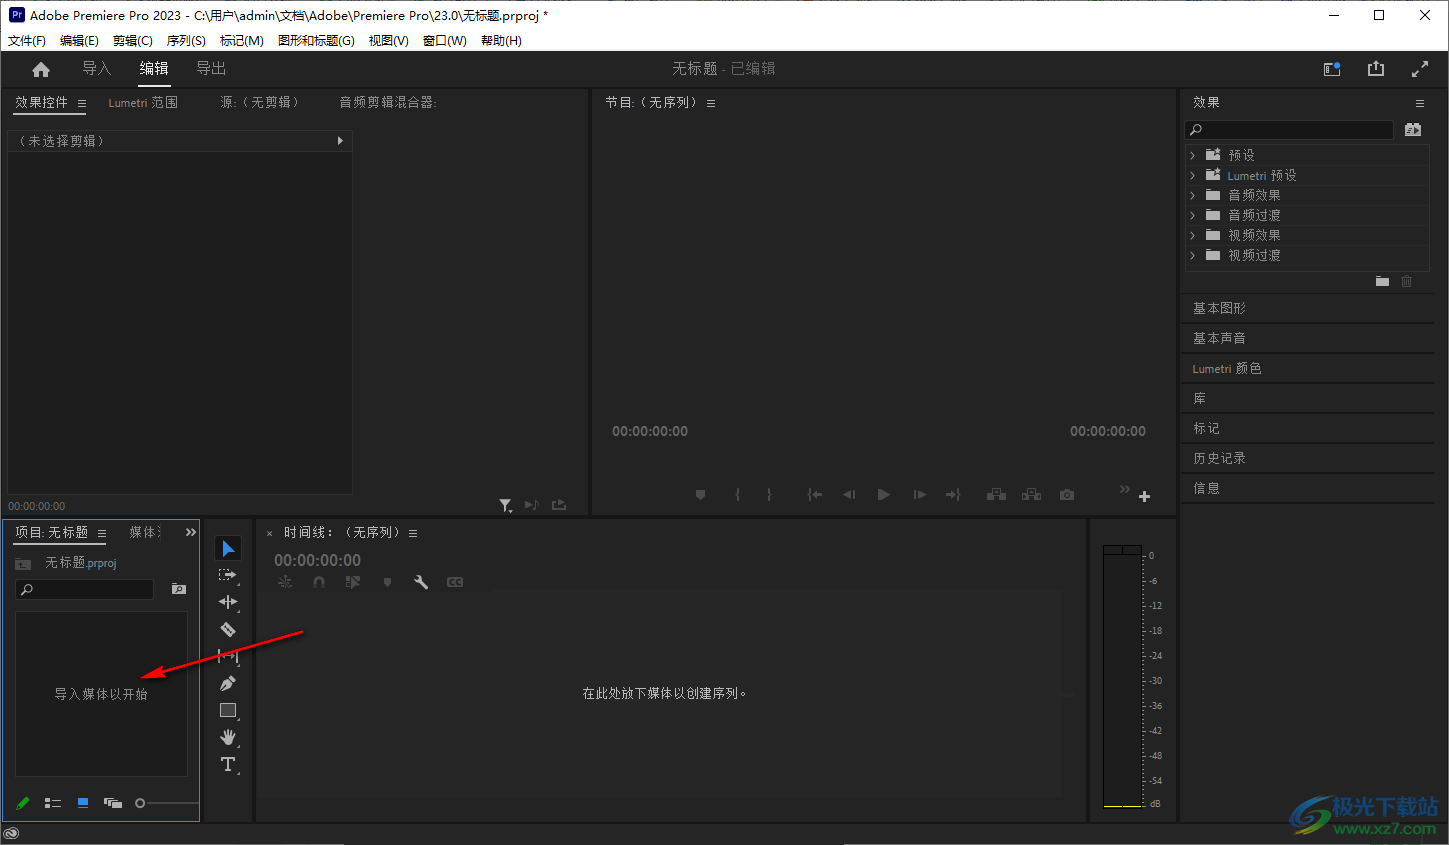This screenshot has height=845, width=1449.
Task: Expand the 视频过渡 folder
Action: pyautogui.click(x=1192, y=255)
